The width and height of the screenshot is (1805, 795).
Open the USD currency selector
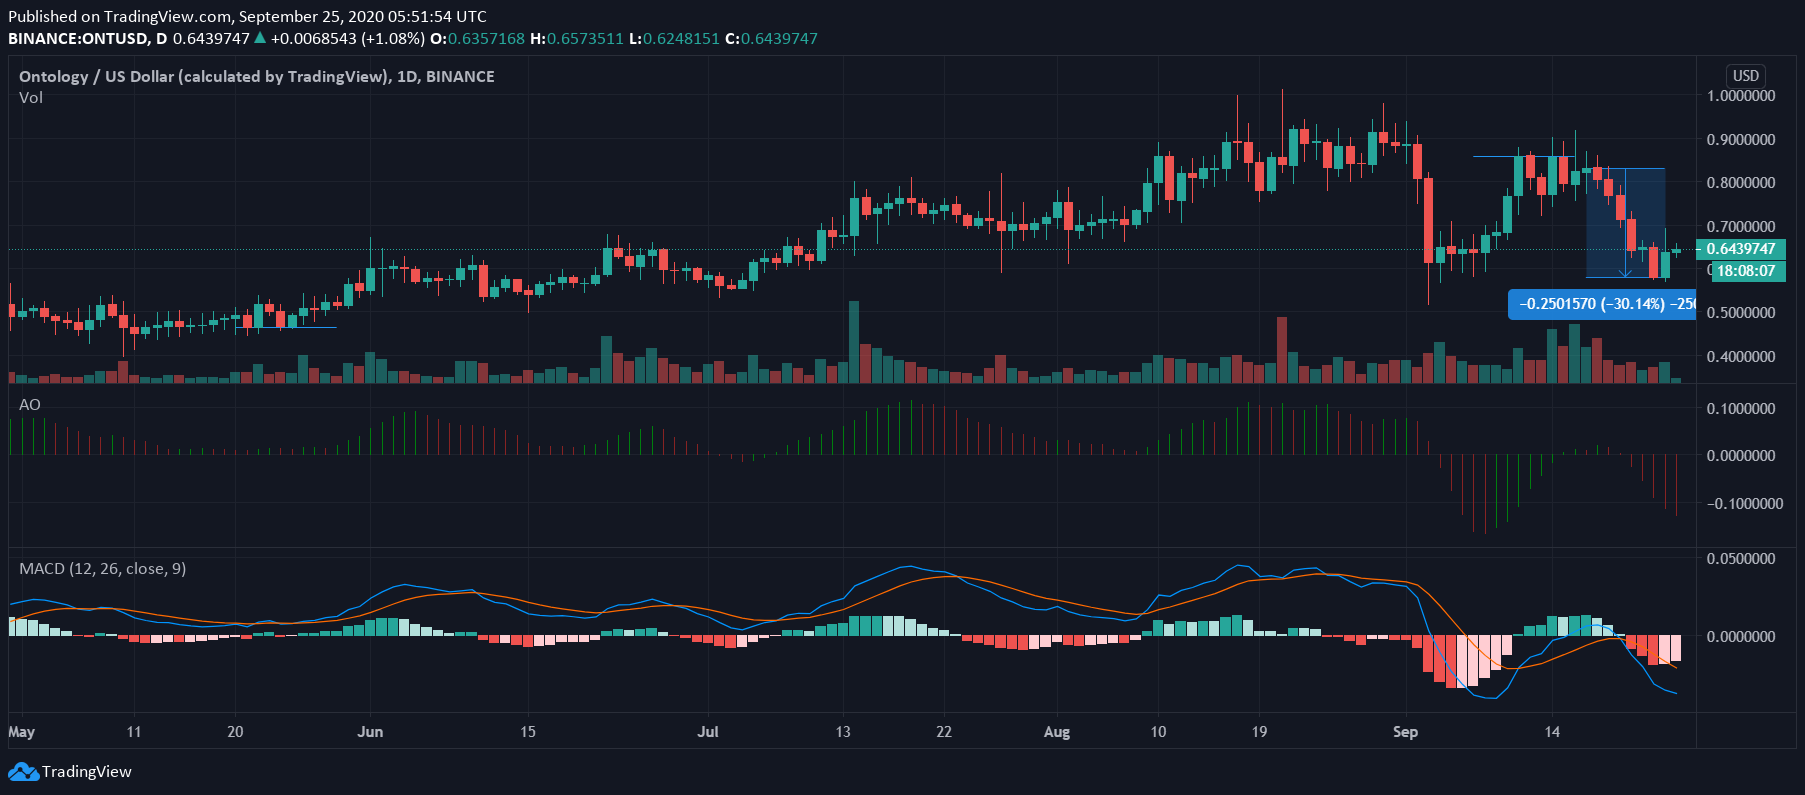(x=1746, y=76)
